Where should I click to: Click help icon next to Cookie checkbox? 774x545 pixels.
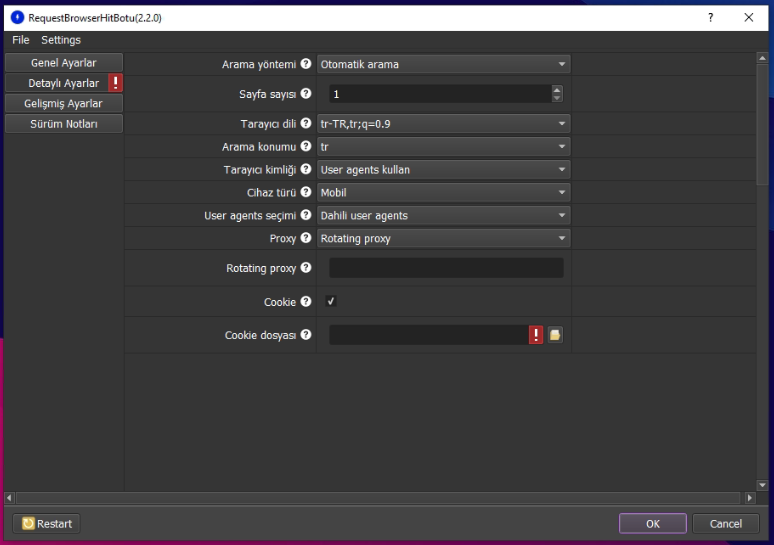(306, 301)
